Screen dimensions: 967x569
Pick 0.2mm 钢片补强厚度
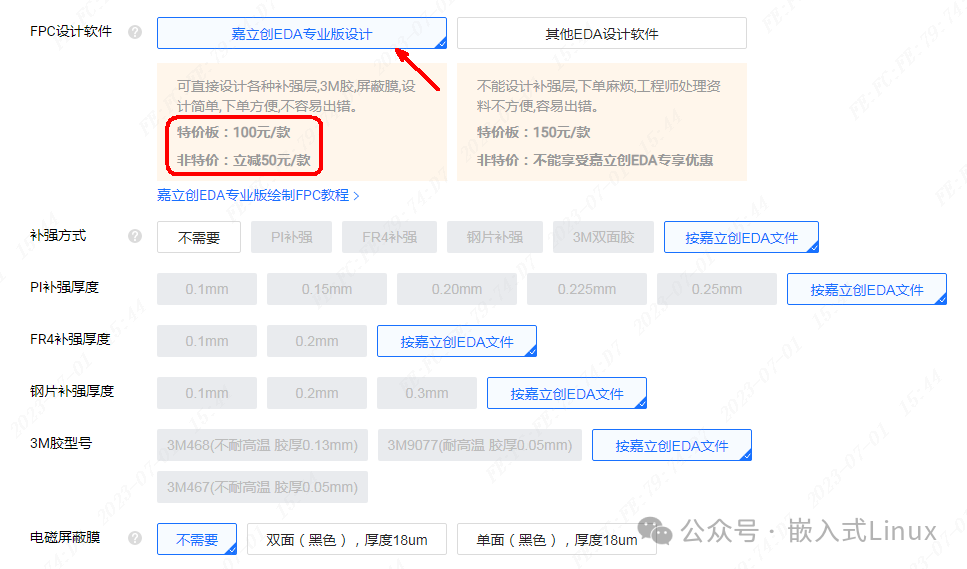(x=316, y=393)
